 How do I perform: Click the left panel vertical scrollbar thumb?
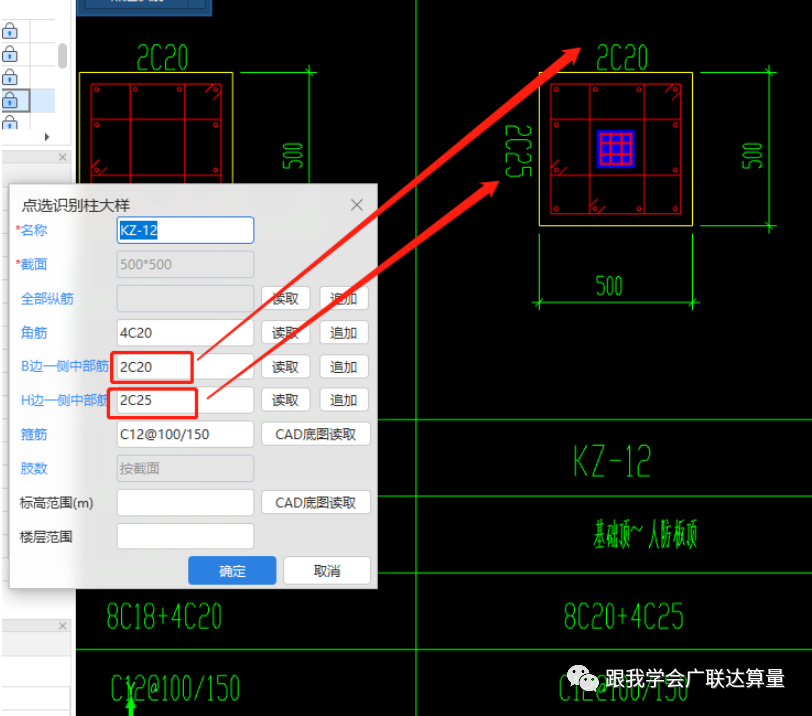[x=63, y=56]
